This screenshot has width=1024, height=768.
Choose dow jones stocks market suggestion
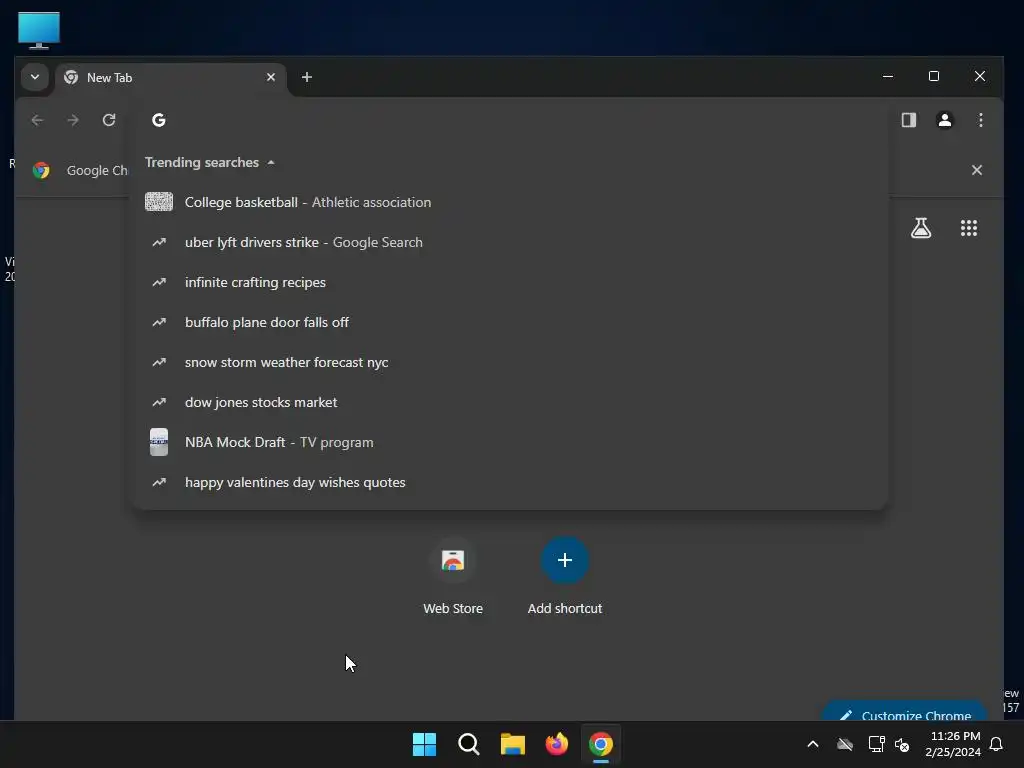click(510, 402)
